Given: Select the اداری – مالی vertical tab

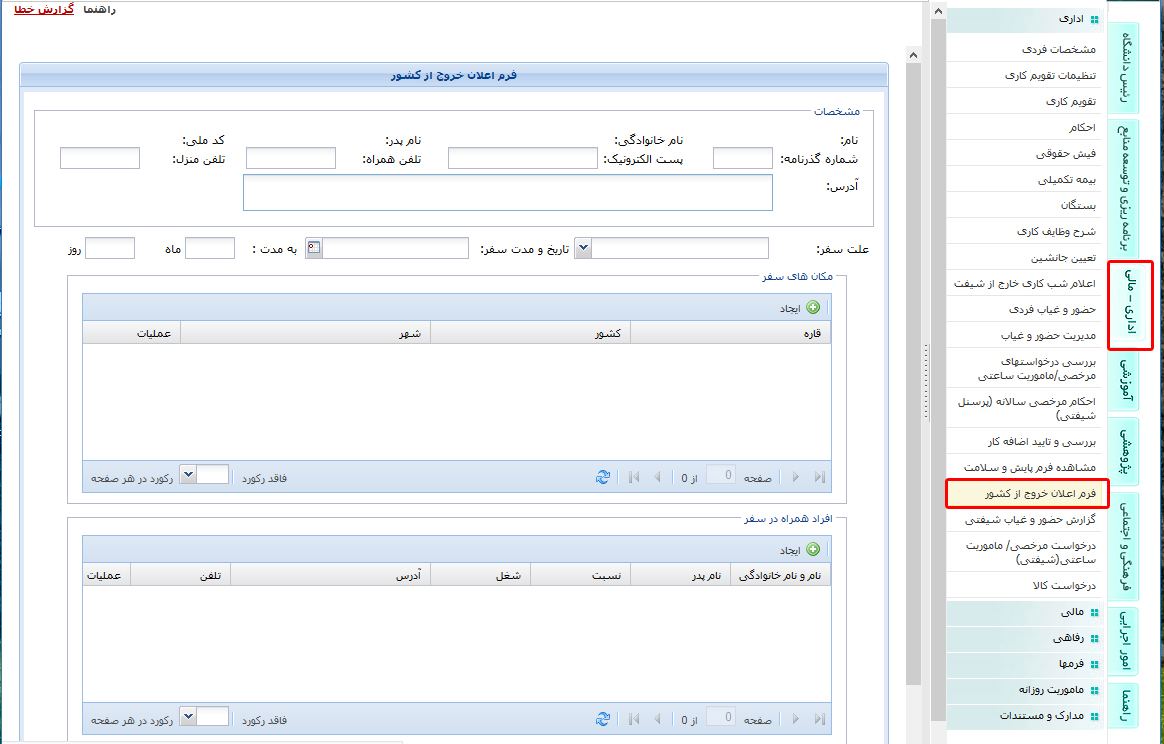Looking at the screenshot, I should (x=1130, y=305).
